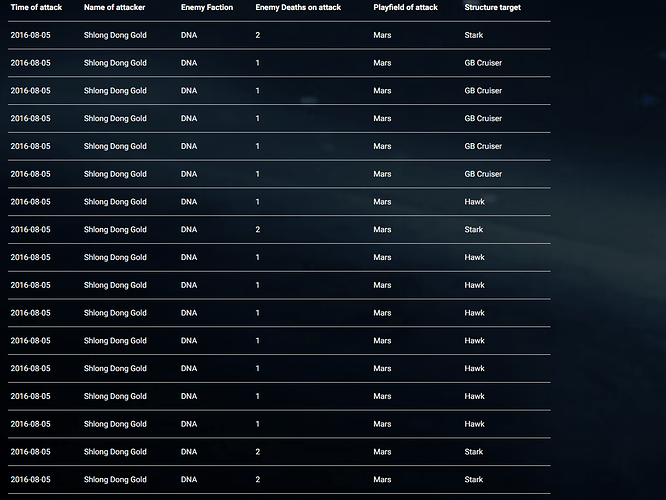
Task: Click the last row's 2016-08-05 date
Action: coord(31,480)
